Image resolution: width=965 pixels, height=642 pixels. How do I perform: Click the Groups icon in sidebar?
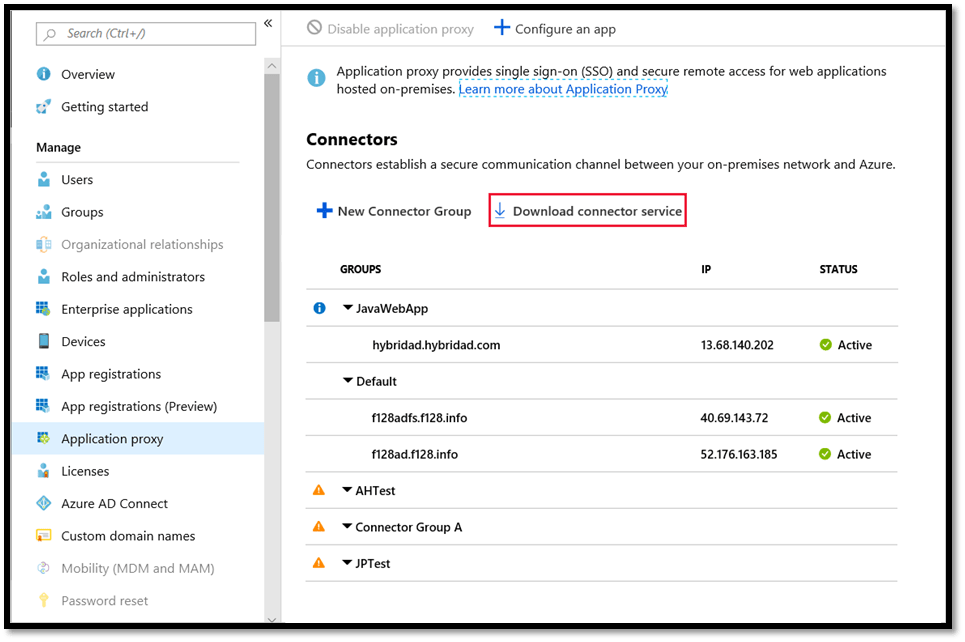[44, 212]
